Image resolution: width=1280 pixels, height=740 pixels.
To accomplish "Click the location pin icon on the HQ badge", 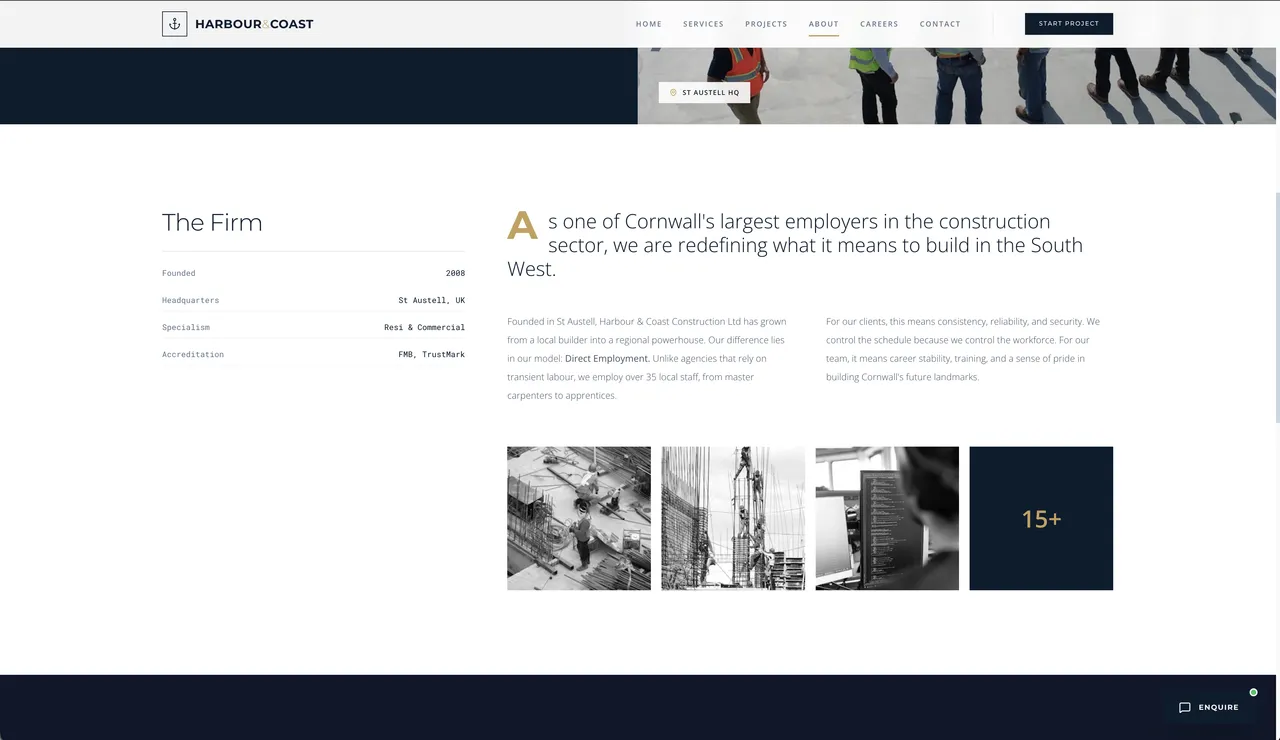I will point(673,93).
